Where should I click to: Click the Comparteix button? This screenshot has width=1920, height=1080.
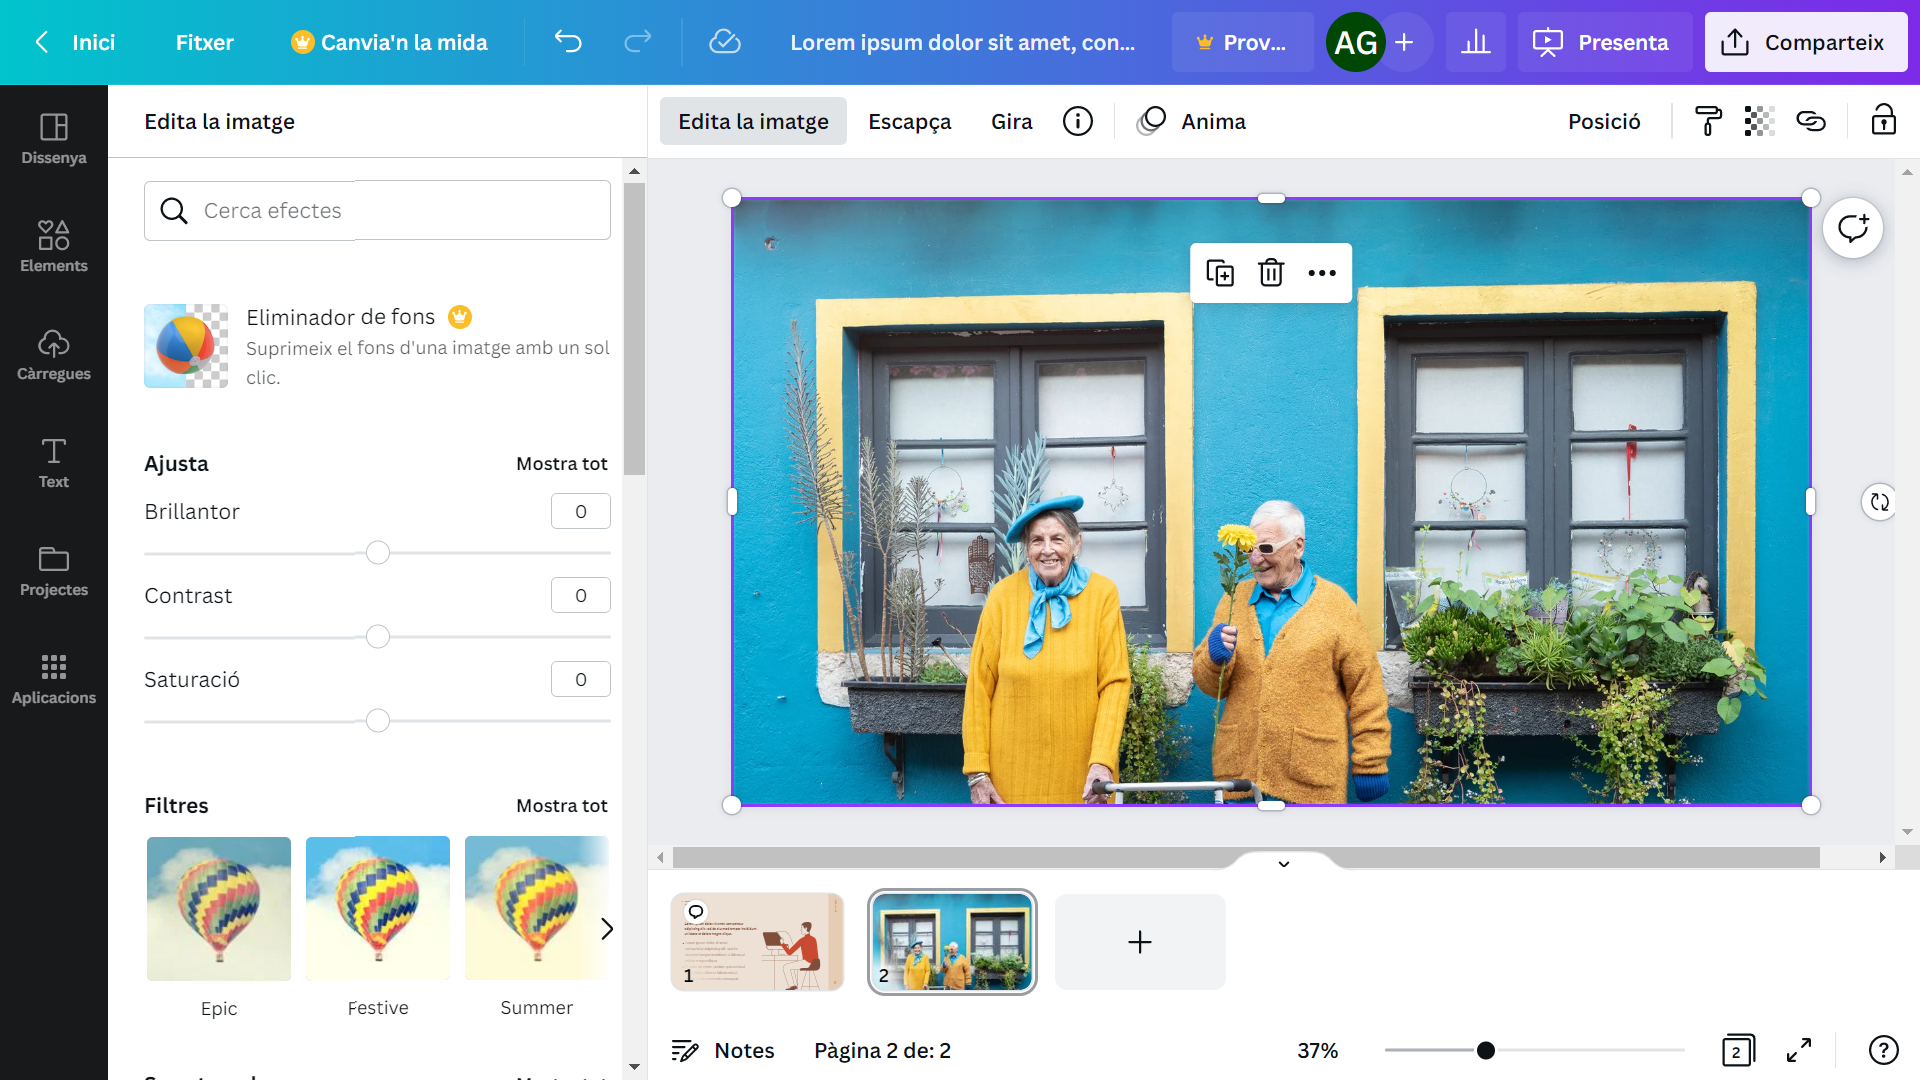pos(1805,42)
